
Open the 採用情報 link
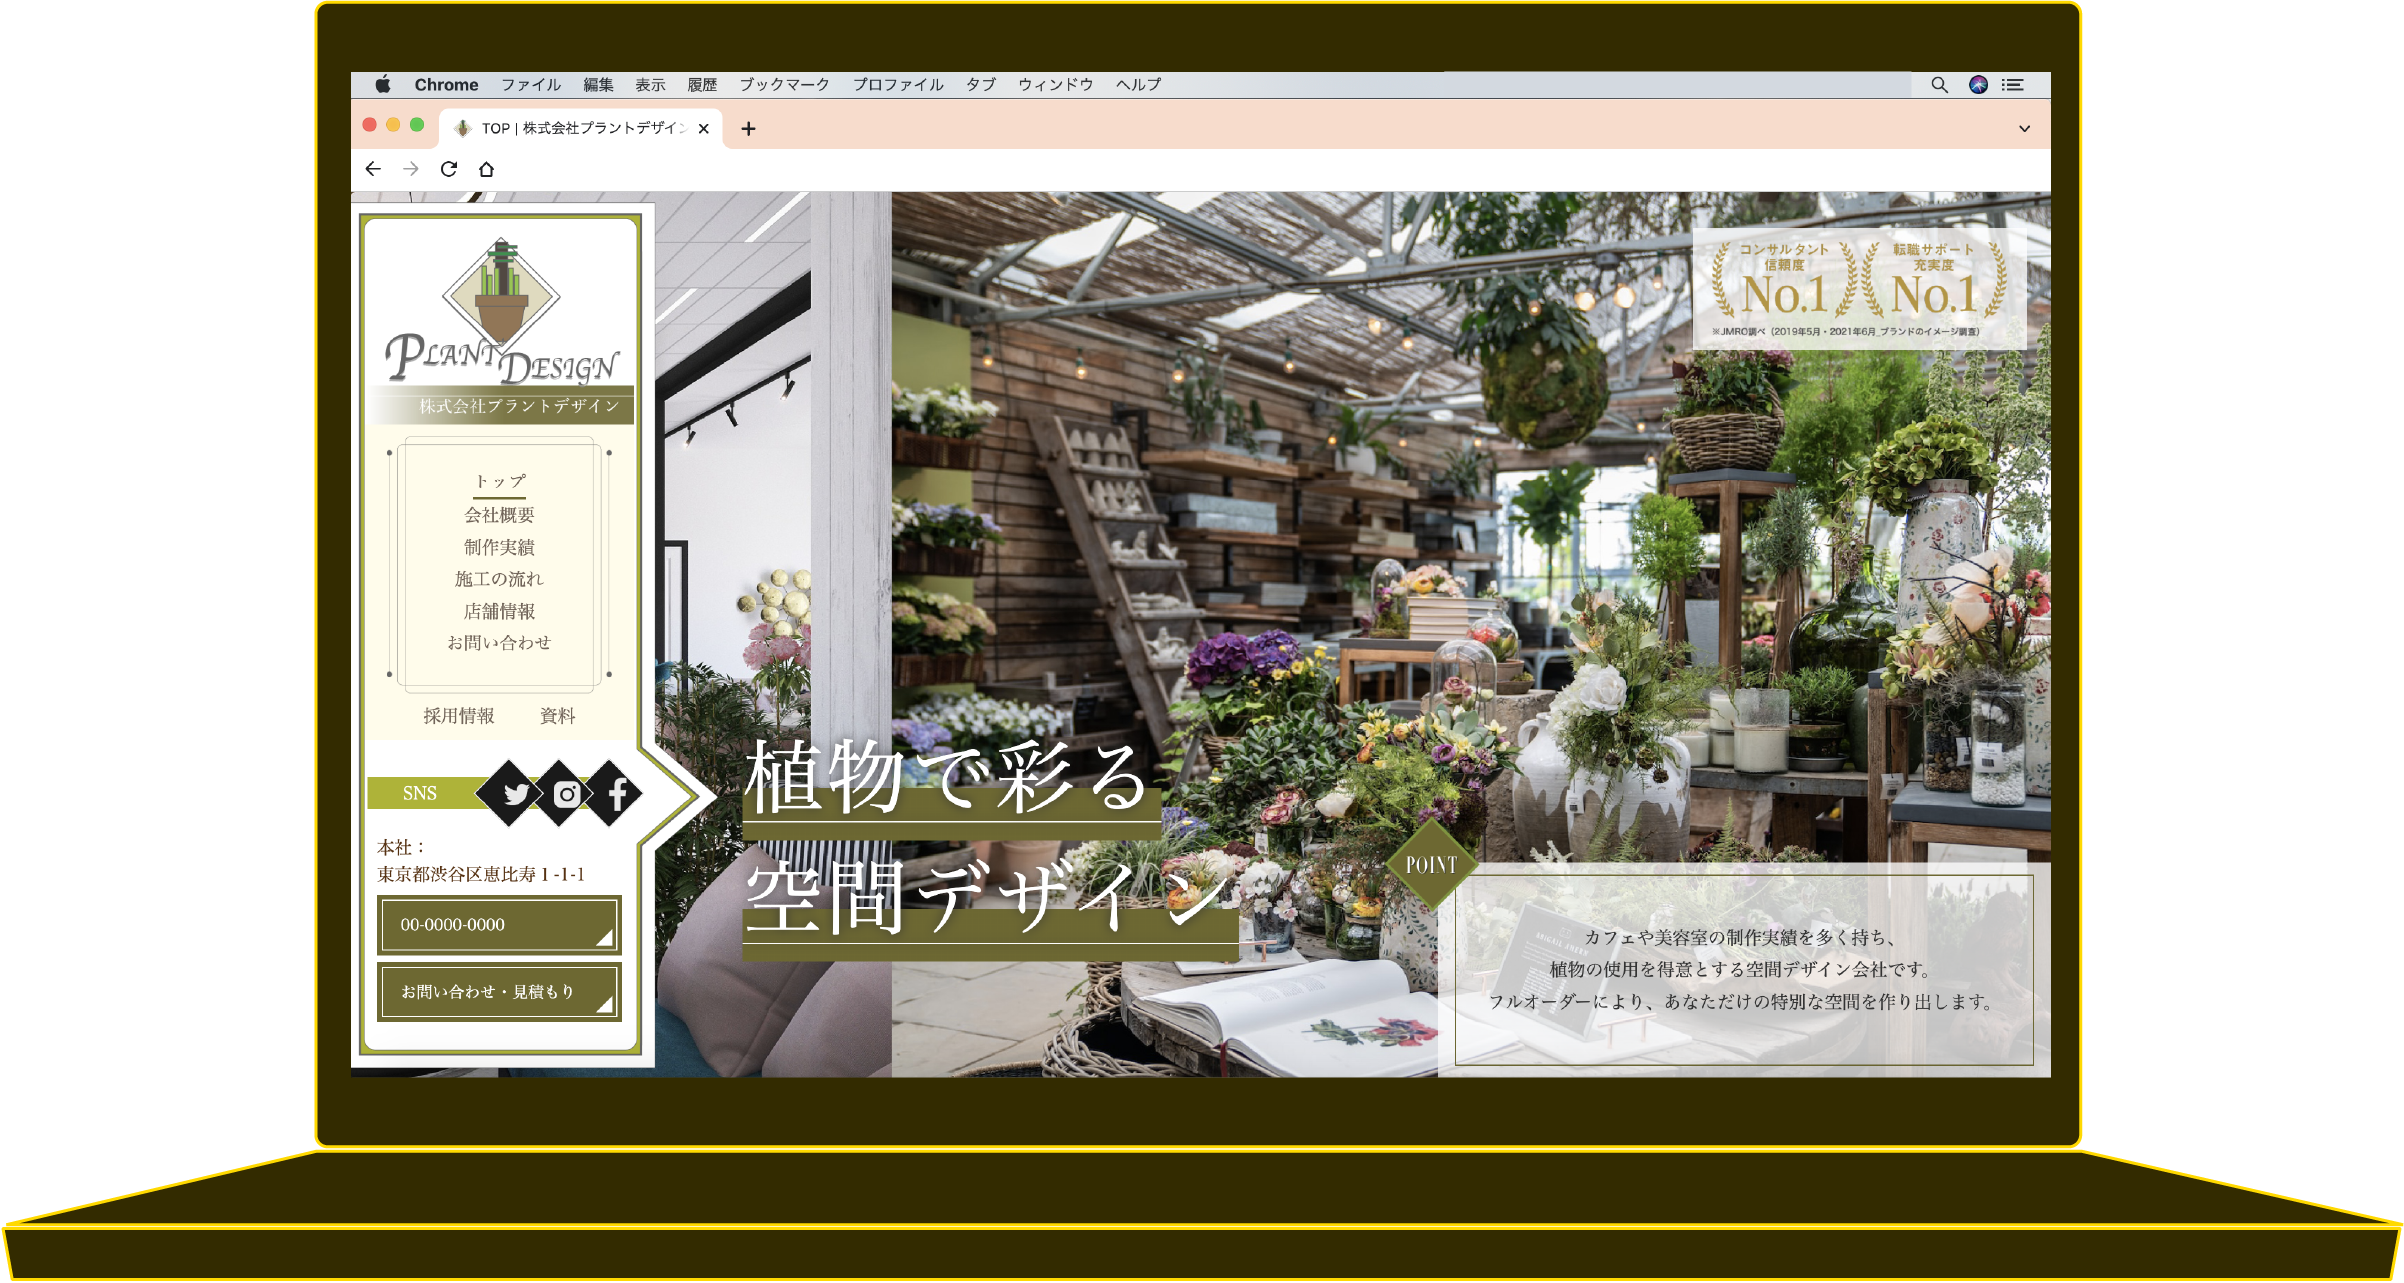458,716
